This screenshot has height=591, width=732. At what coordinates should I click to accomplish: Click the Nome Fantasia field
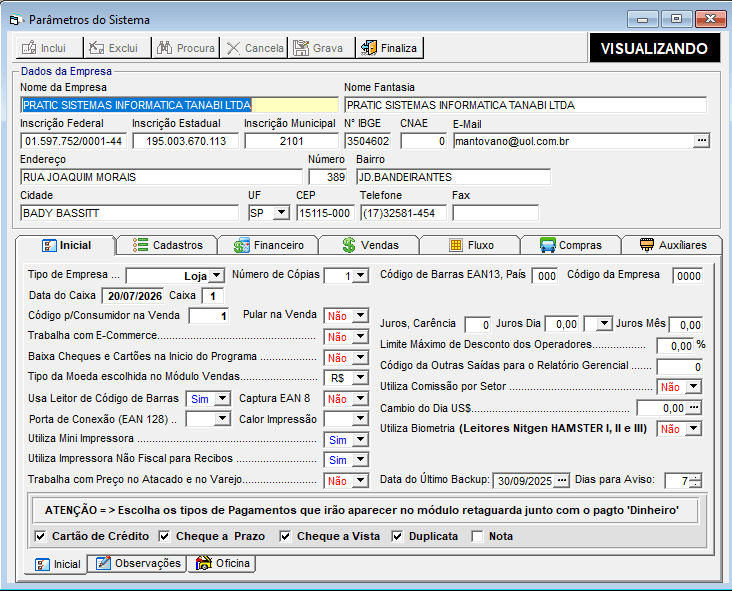click(526, 105)
